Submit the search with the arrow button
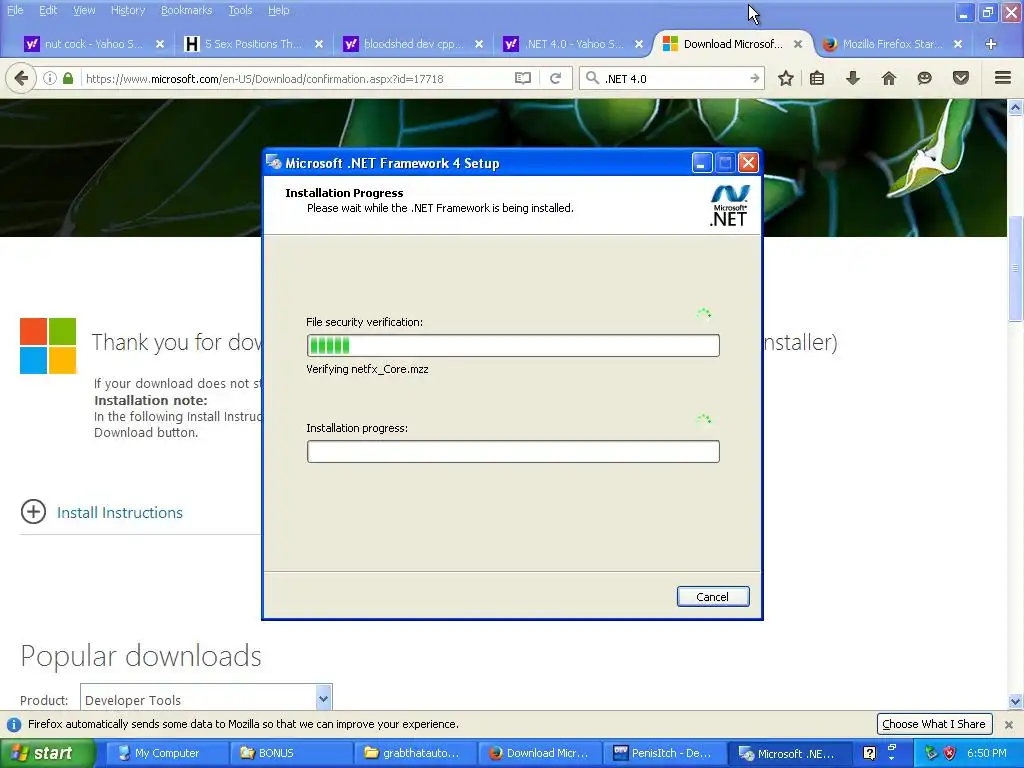Screen dimensions: 1024x768 pyautogui.click(x=754, y=78)
